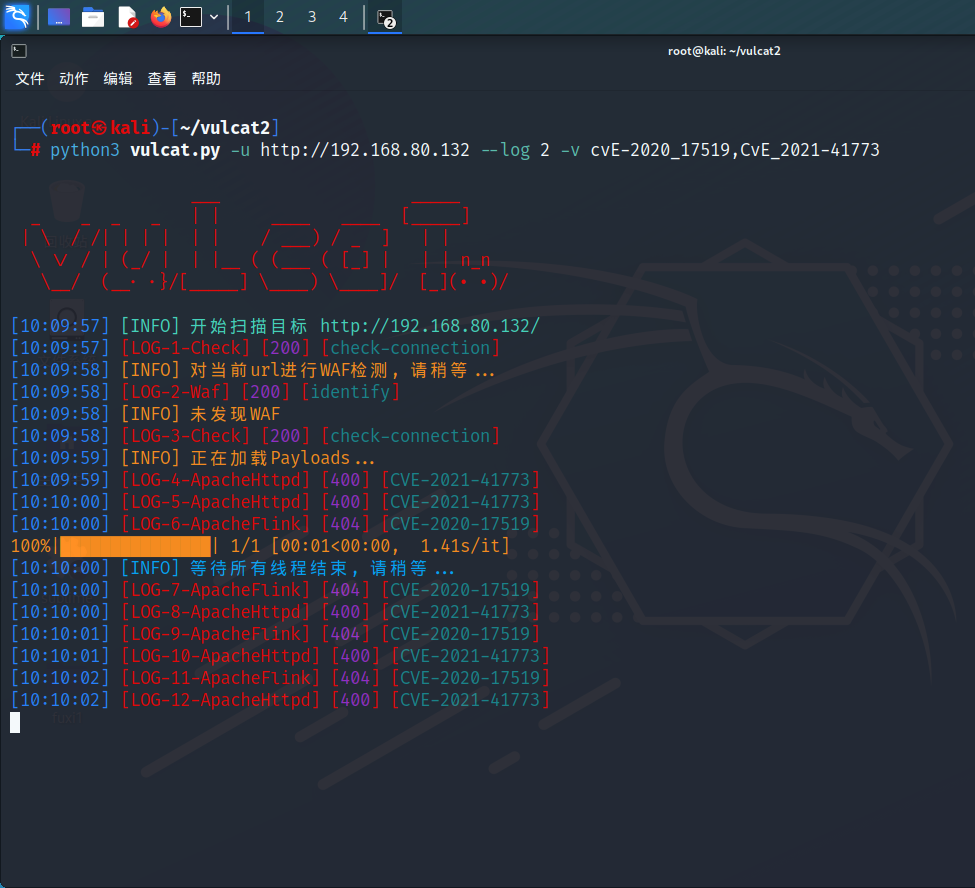Click the show desktop panel icon
975x888 pixels.
tap(59, 17)
